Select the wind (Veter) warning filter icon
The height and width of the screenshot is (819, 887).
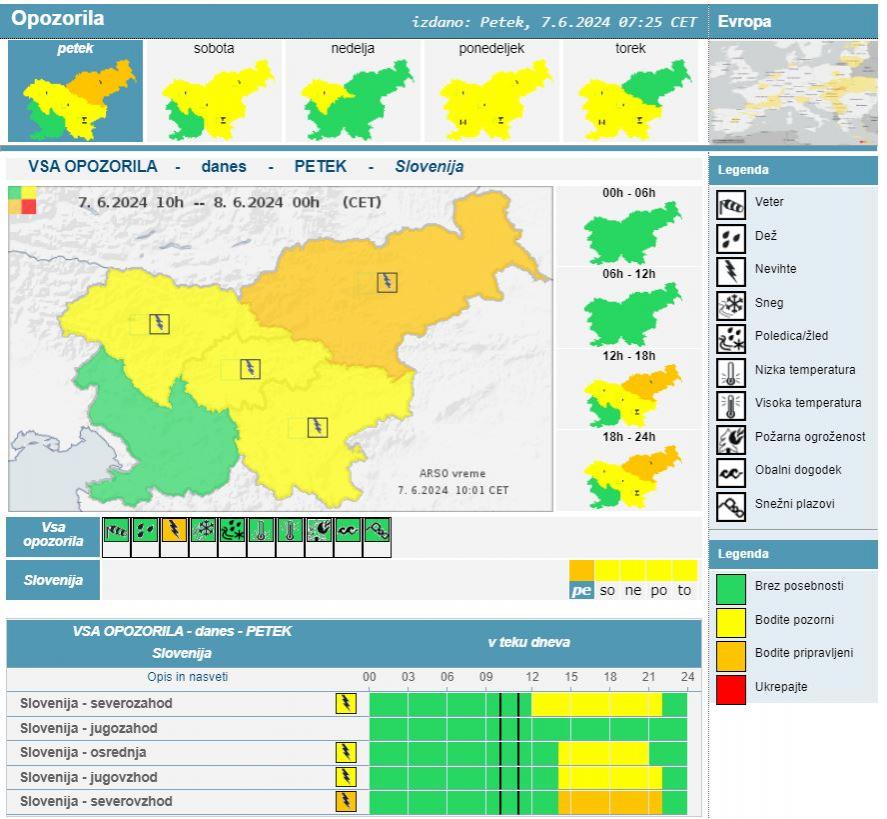(x=116, y=530)
